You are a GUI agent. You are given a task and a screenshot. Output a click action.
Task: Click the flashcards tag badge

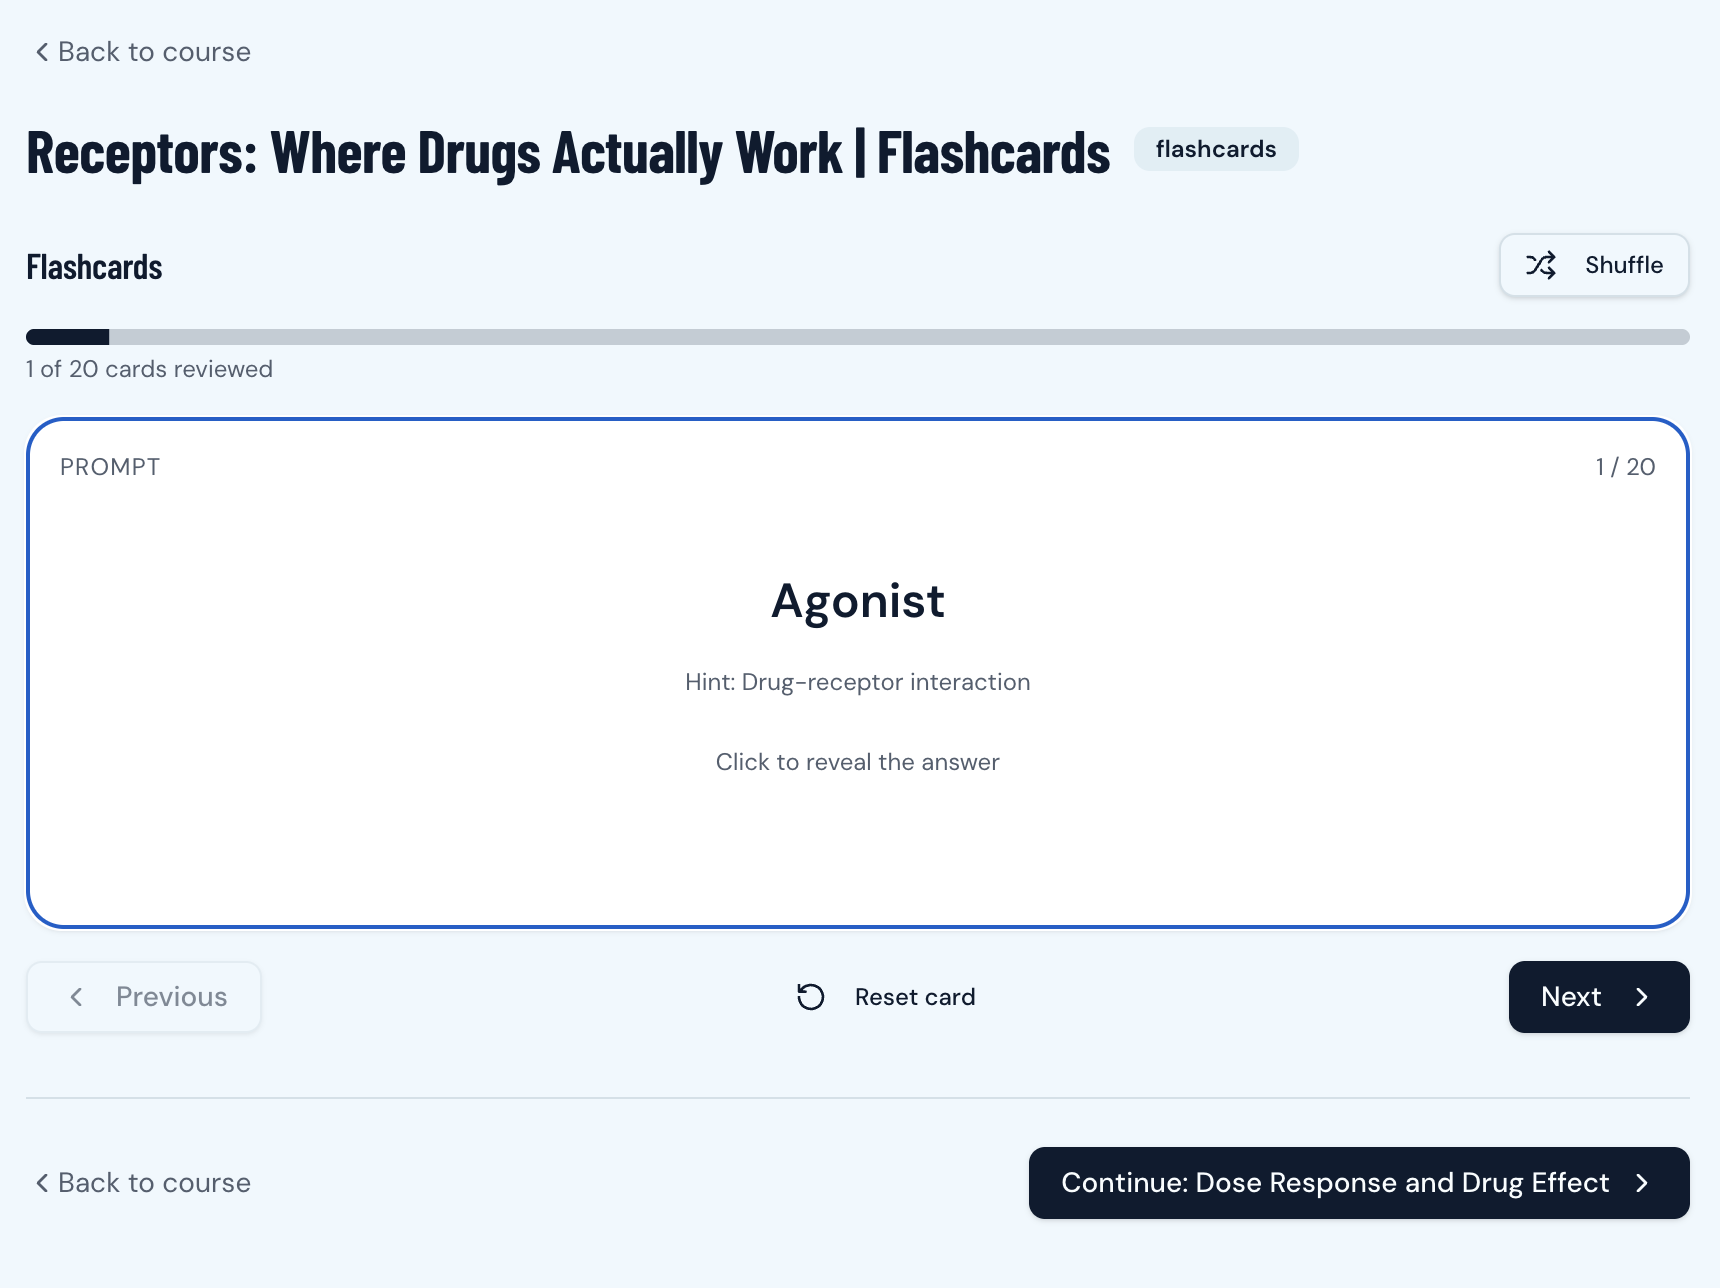(x=1216, y=149)
